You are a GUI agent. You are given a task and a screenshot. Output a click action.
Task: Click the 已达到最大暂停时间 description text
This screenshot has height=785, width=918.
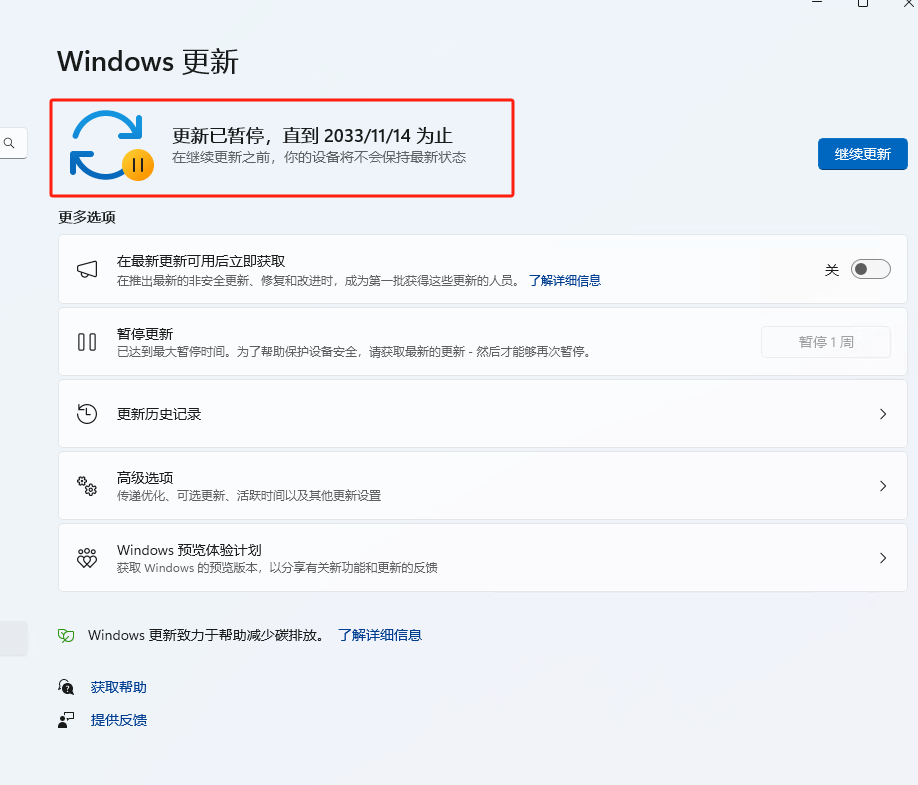(355, 352)
